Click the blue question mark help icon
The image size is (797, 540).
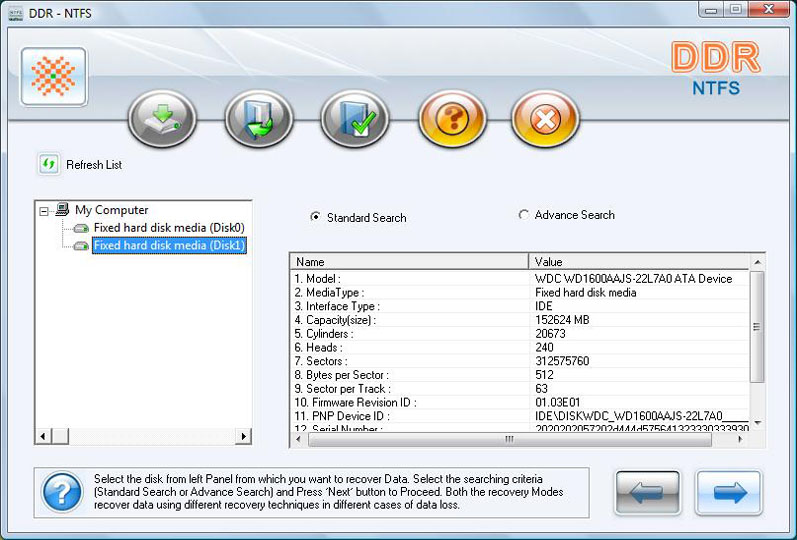tap(62, 492)
